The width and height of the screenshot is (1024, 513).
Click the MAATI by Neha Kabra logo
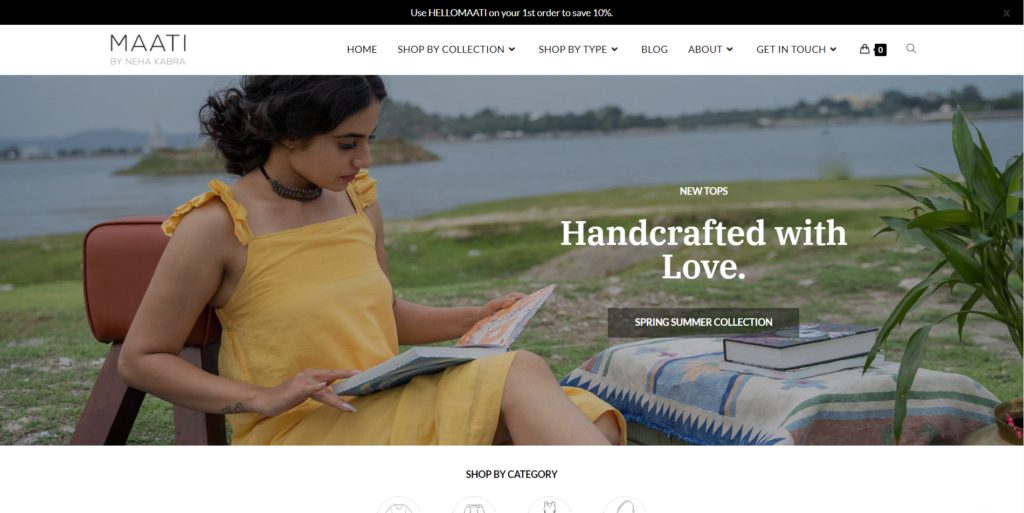[x=148, y=50]
